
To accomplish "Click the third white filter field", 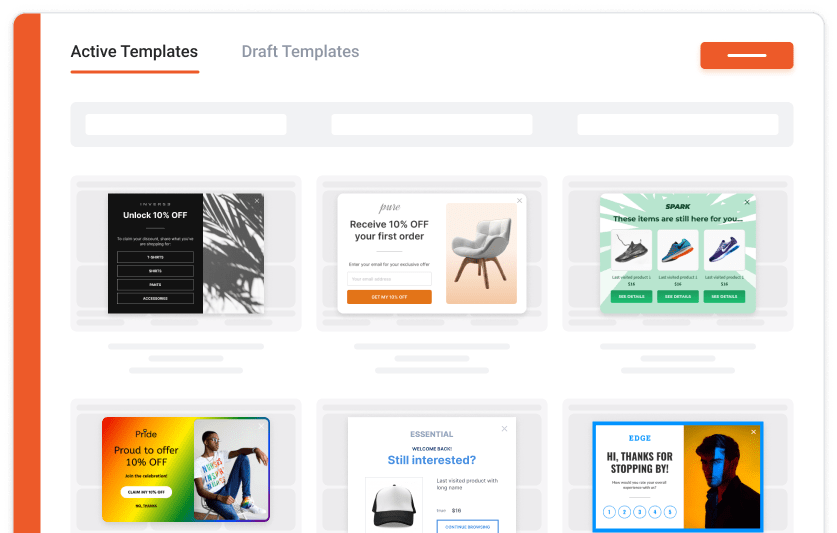I will tap(677, 124).
